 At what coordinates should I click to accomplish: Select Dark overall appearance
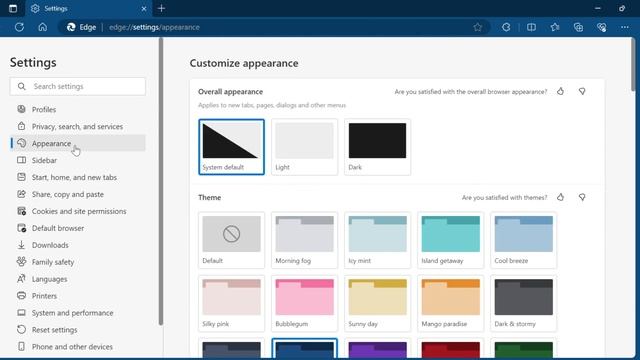click(378, 147)
